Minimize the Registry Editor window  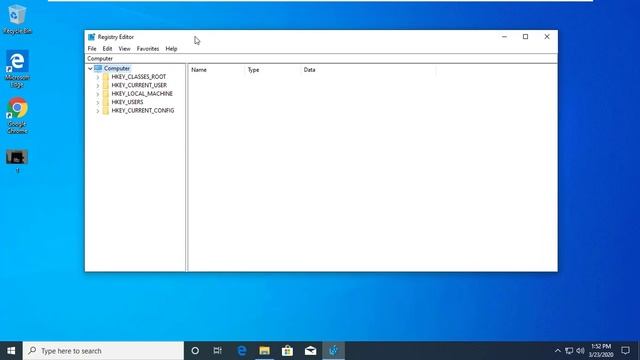click(x=504, y=37)
